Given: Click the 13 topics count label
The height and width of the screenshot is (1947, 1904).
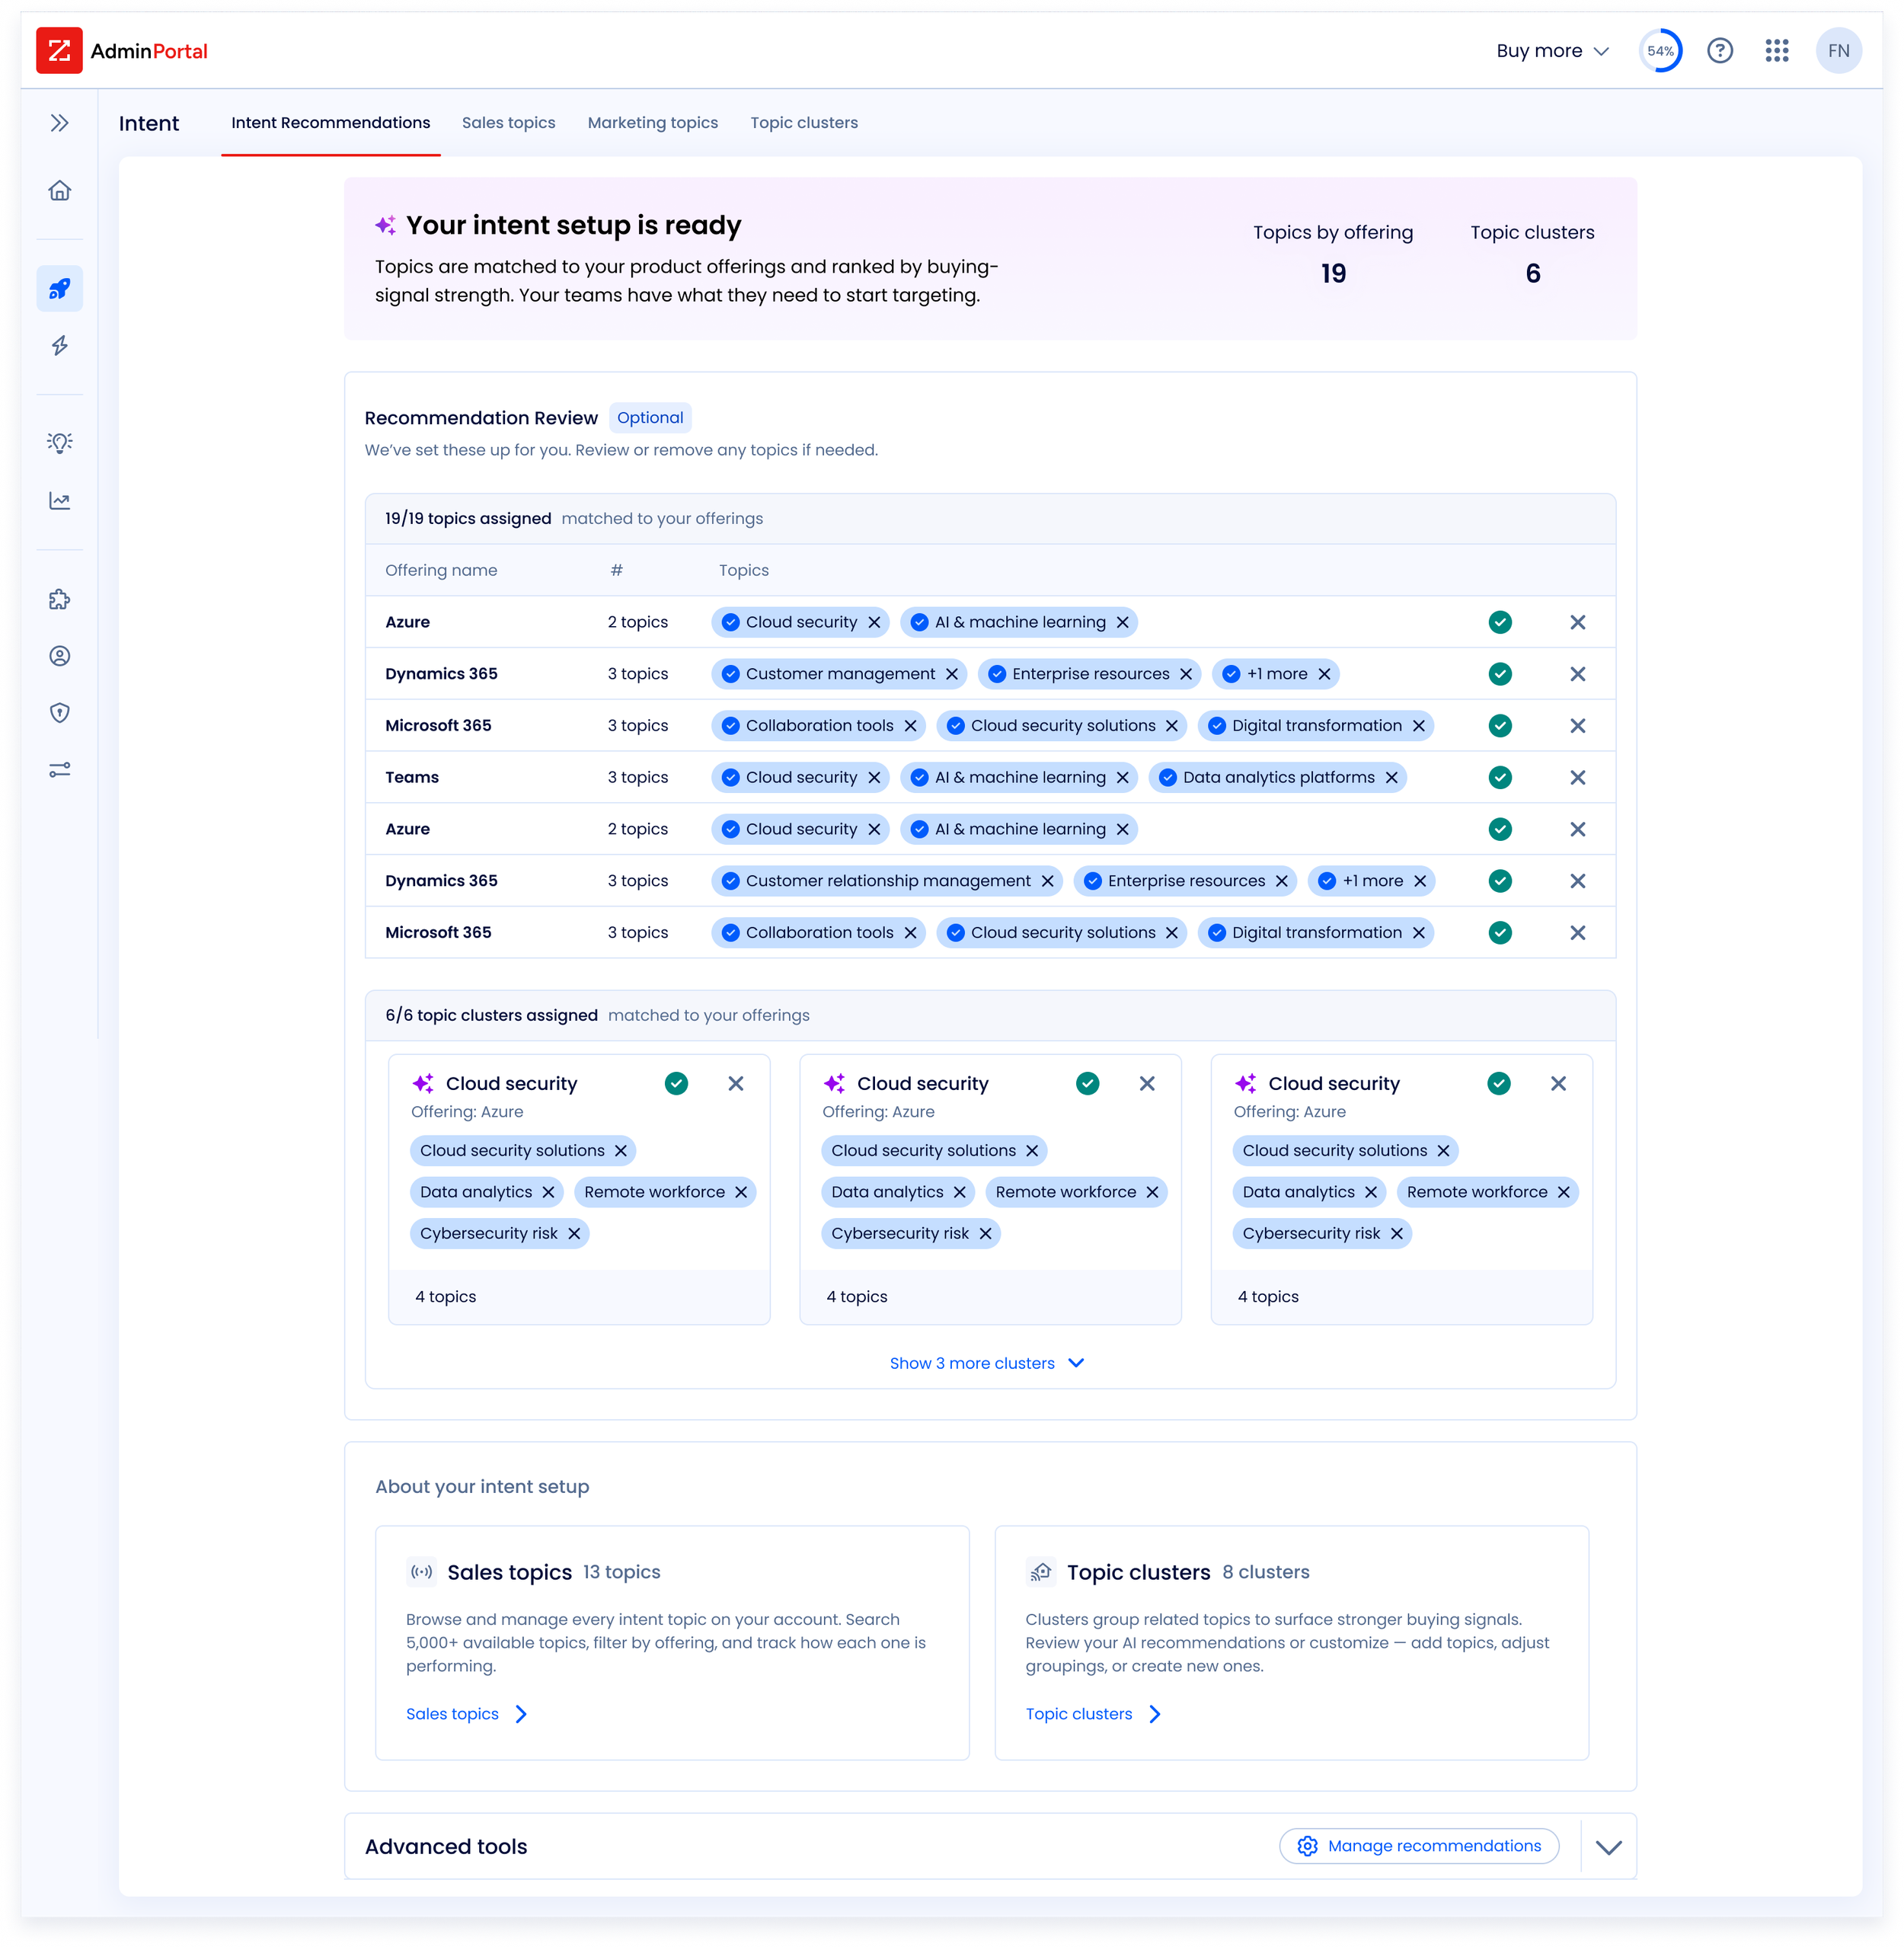Looking at the screenshot, I should [622, 1572].
